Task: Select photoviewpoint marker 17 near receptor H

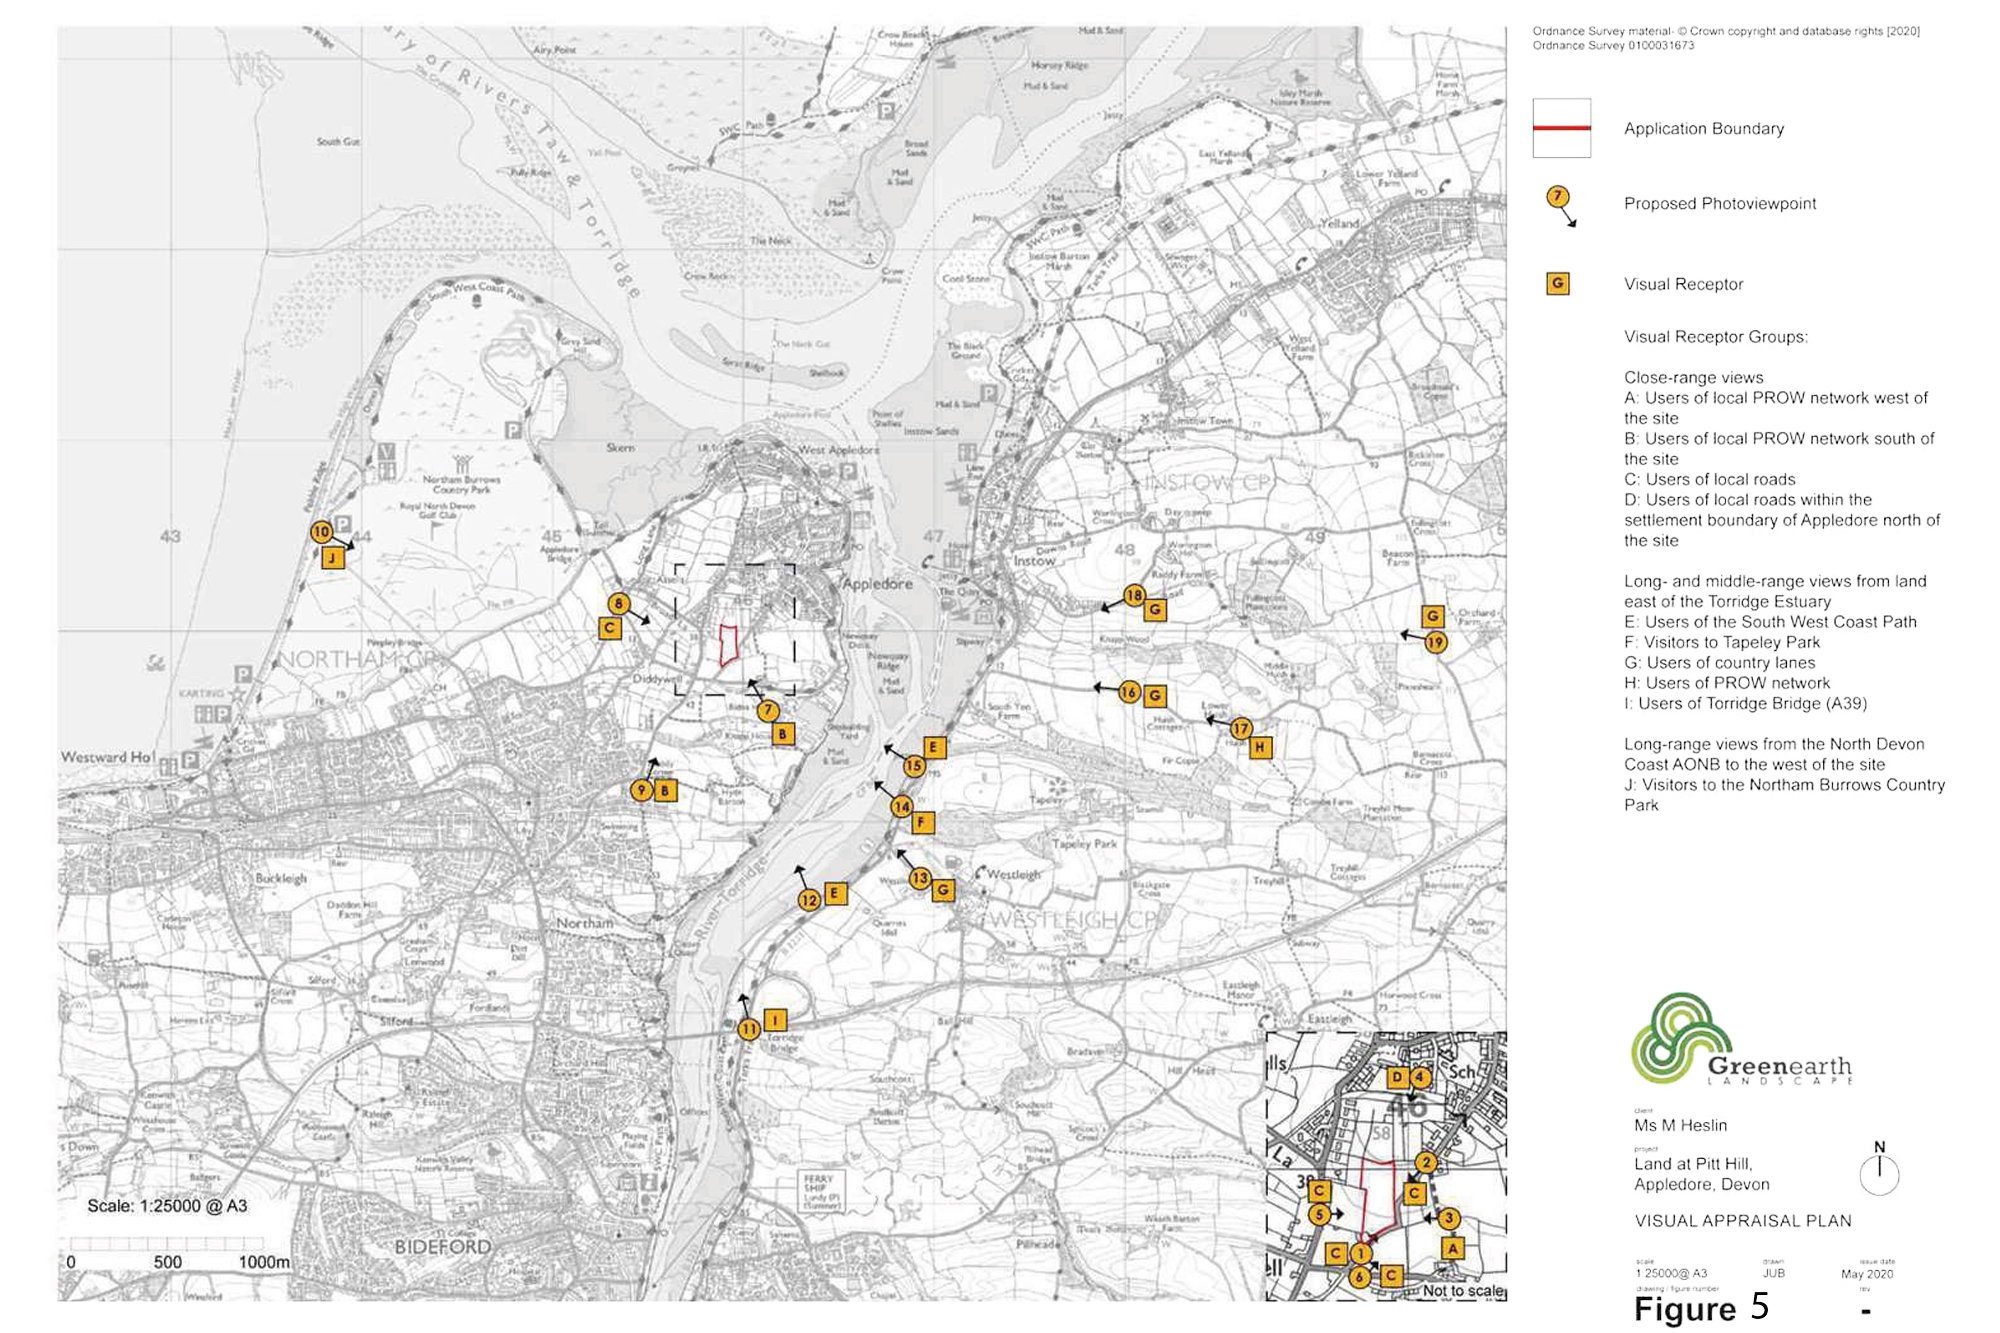Action: point(1240,728)
